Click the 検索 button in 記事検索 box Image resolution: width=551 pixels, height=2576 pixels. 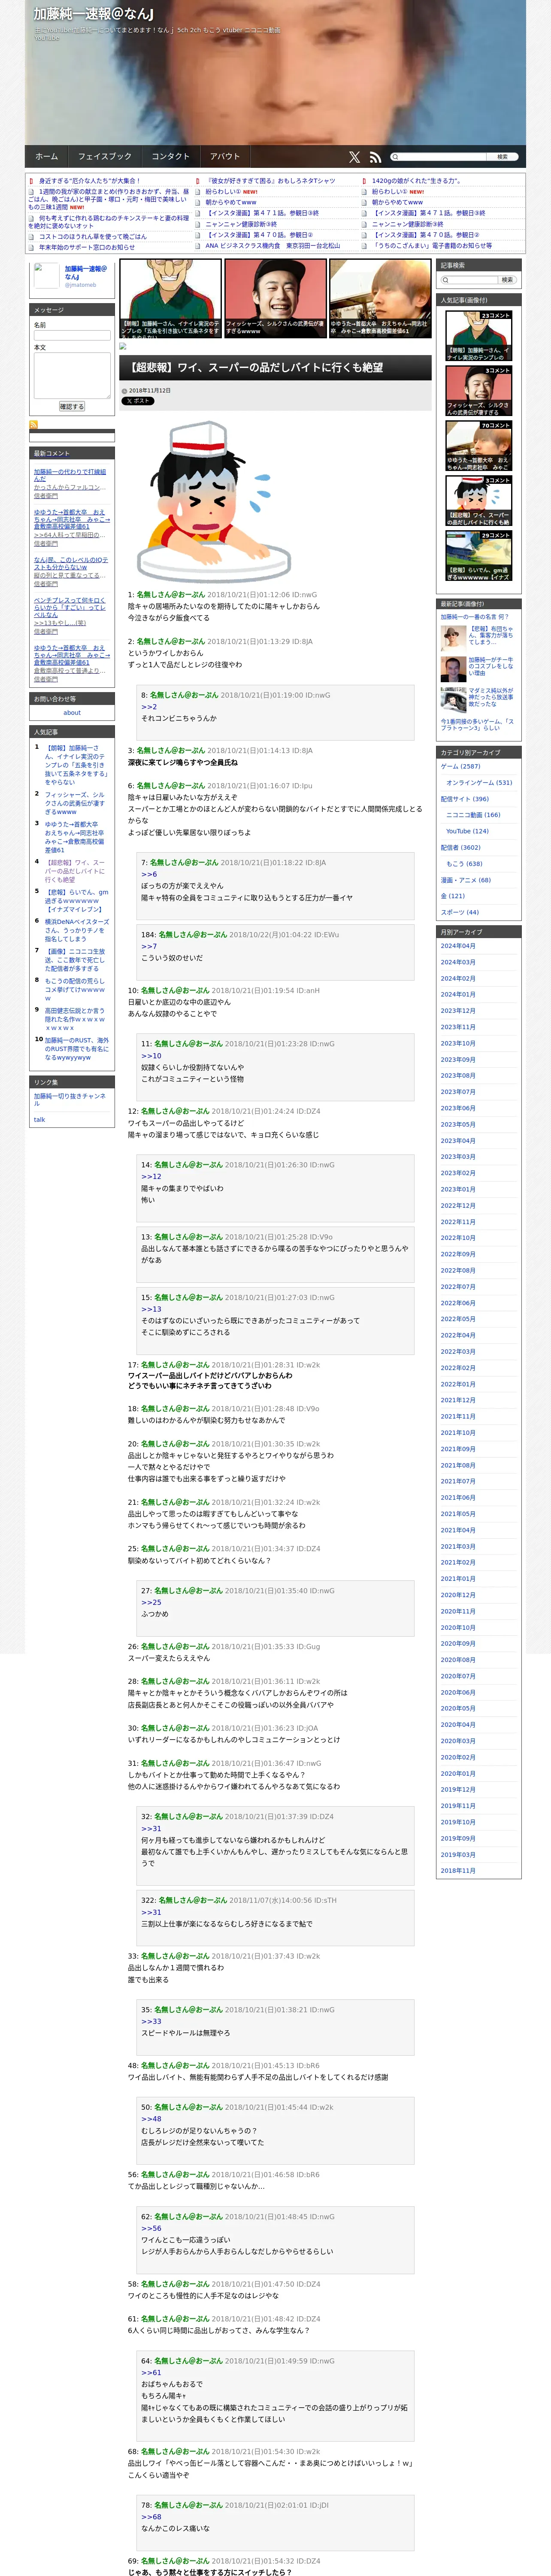tap(507, 280)
